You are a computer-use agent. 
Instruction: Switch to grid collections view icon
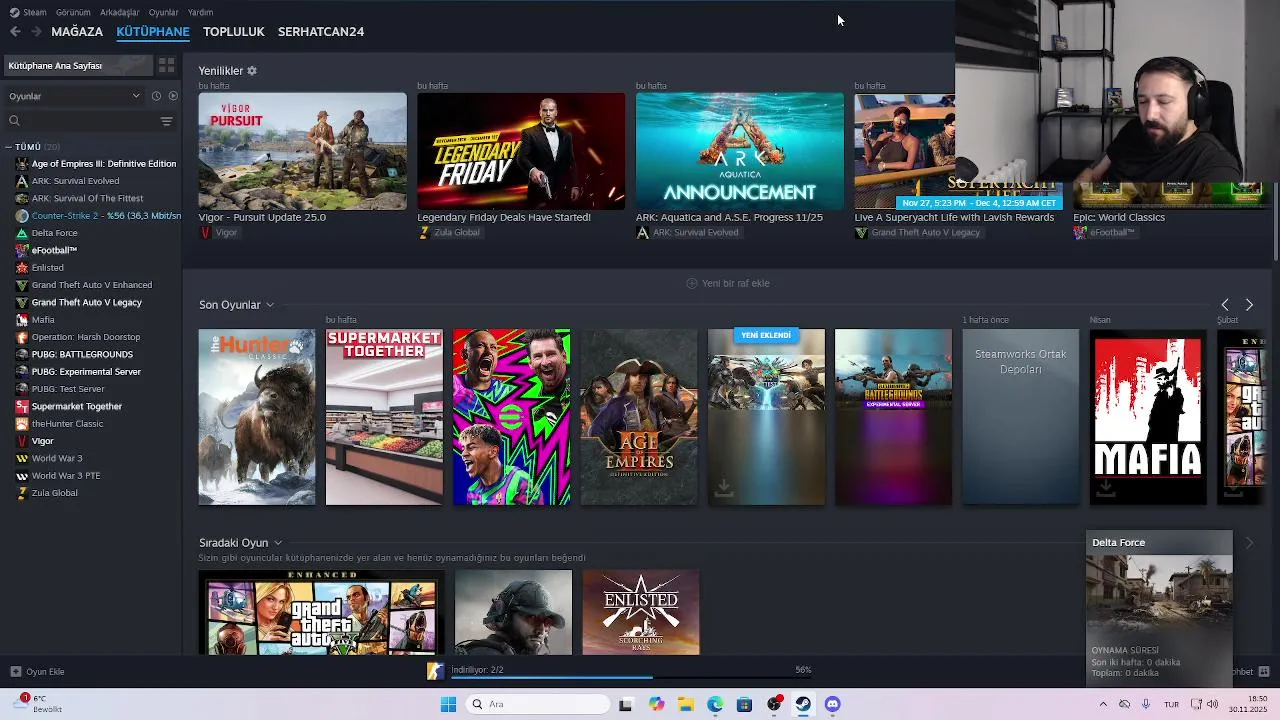[x=166, y=66]
